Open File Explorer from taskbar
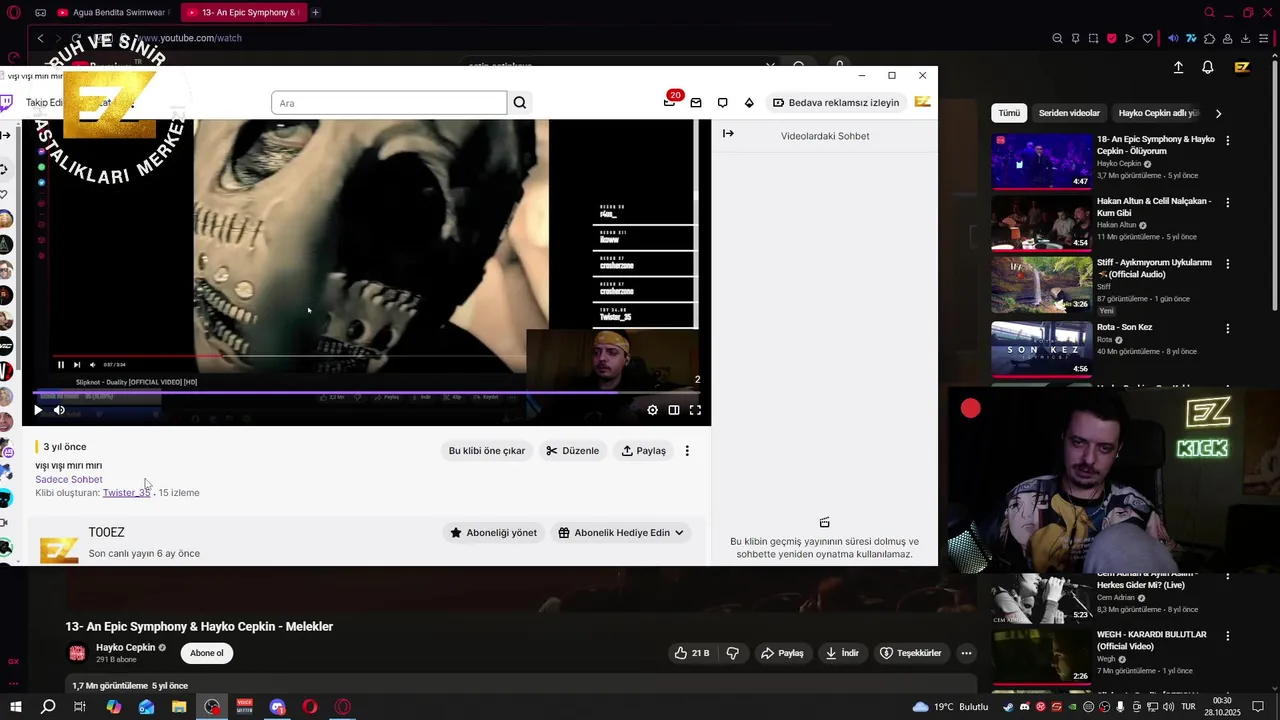 [x=179, y=707]
